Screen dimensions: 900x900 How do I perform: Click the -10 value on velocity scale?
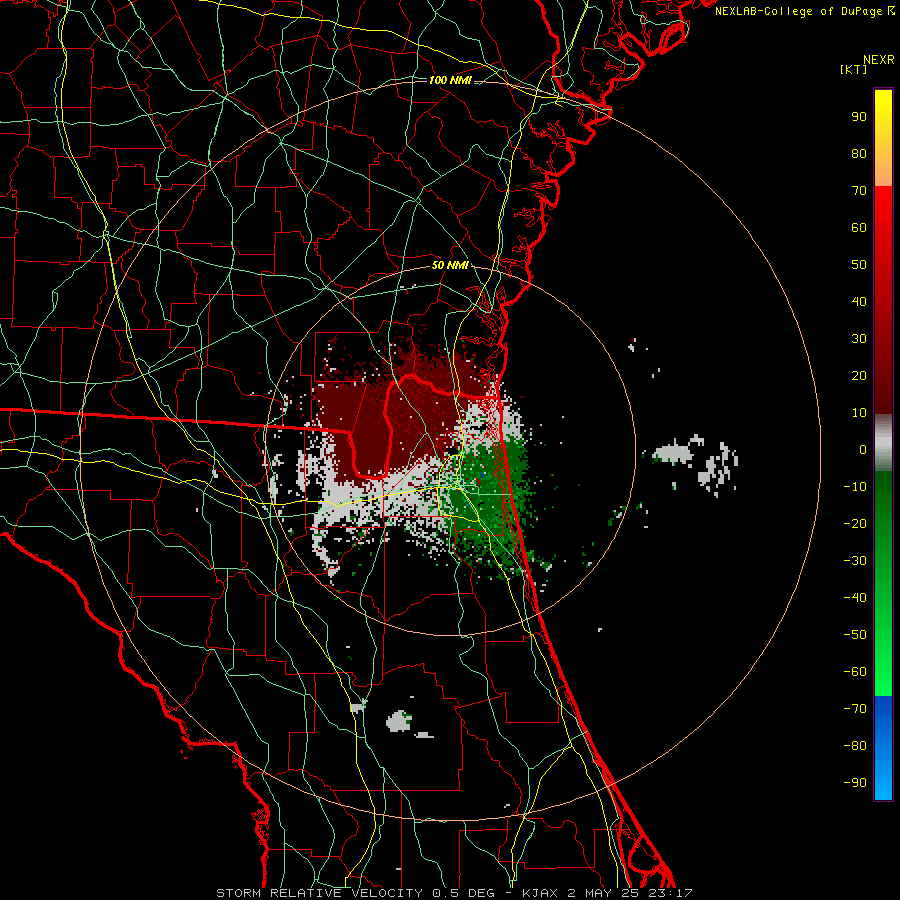pos(855,487)
